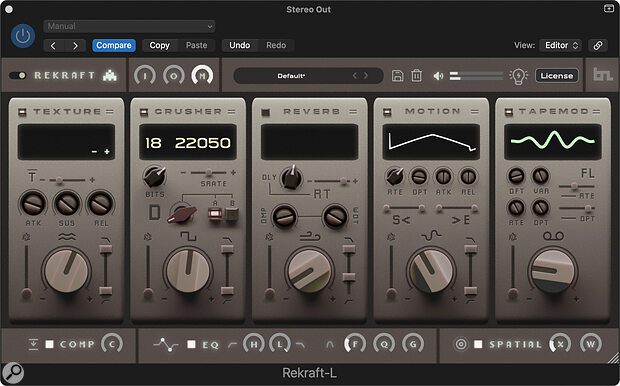Image resolution: width=620 pixels, height=386 pixels.
Task: Select Crusher mode B button
Action: click(x=232, y=214)
